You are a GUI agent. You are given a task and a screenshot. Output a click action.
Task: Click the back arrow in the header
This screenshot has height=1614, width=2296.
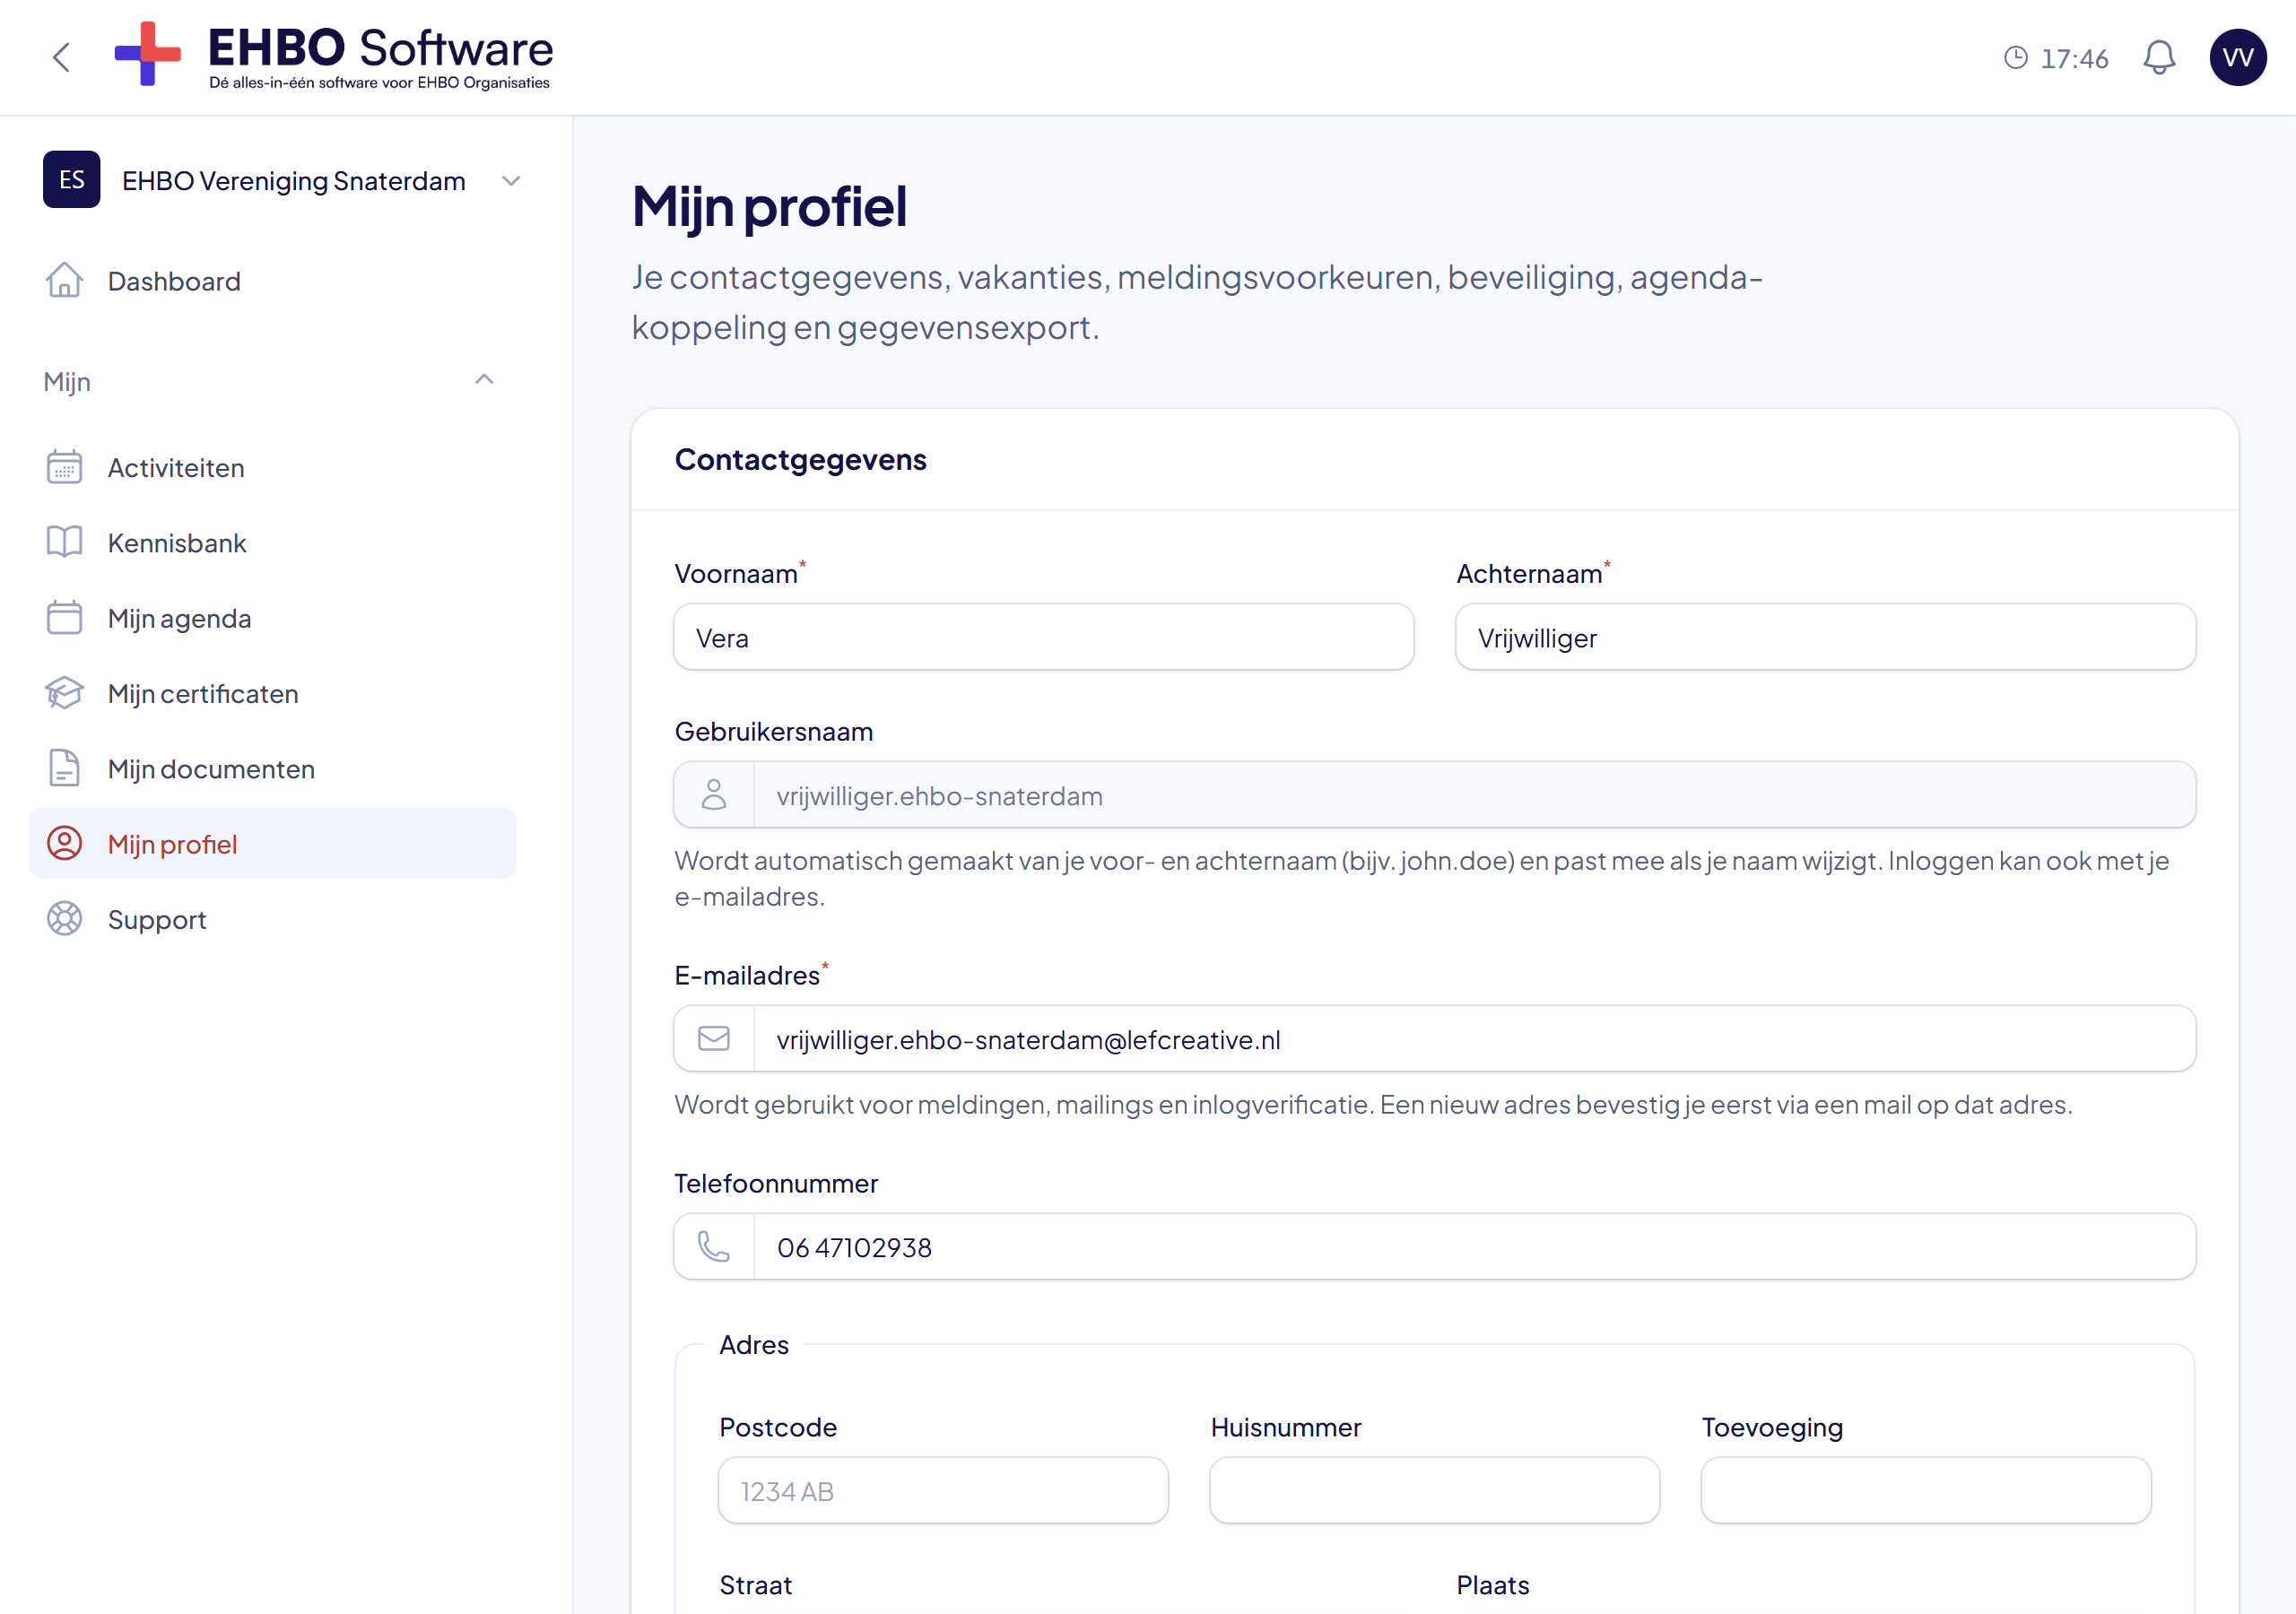[61, 57]
